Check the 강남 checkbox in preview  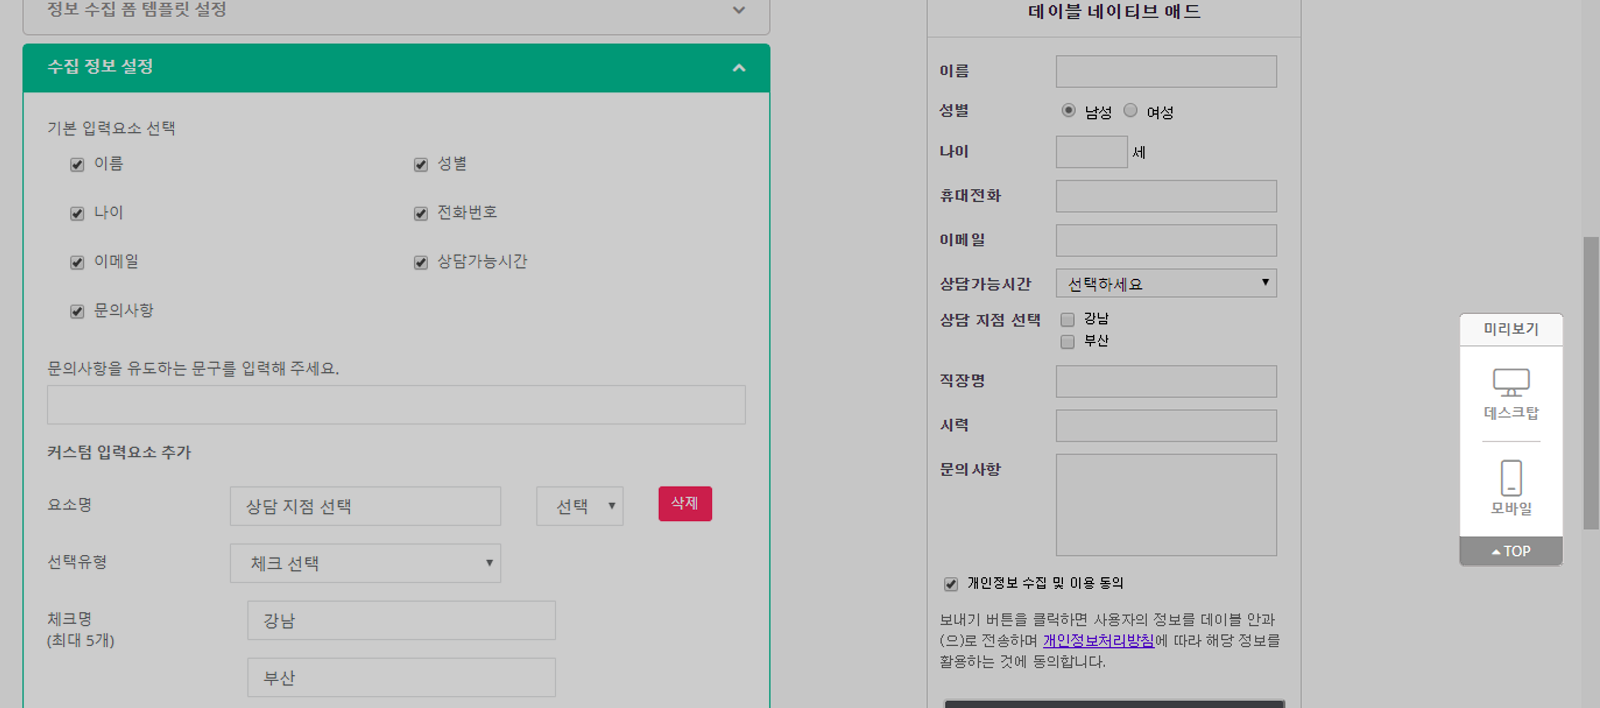coord(1067,320)
